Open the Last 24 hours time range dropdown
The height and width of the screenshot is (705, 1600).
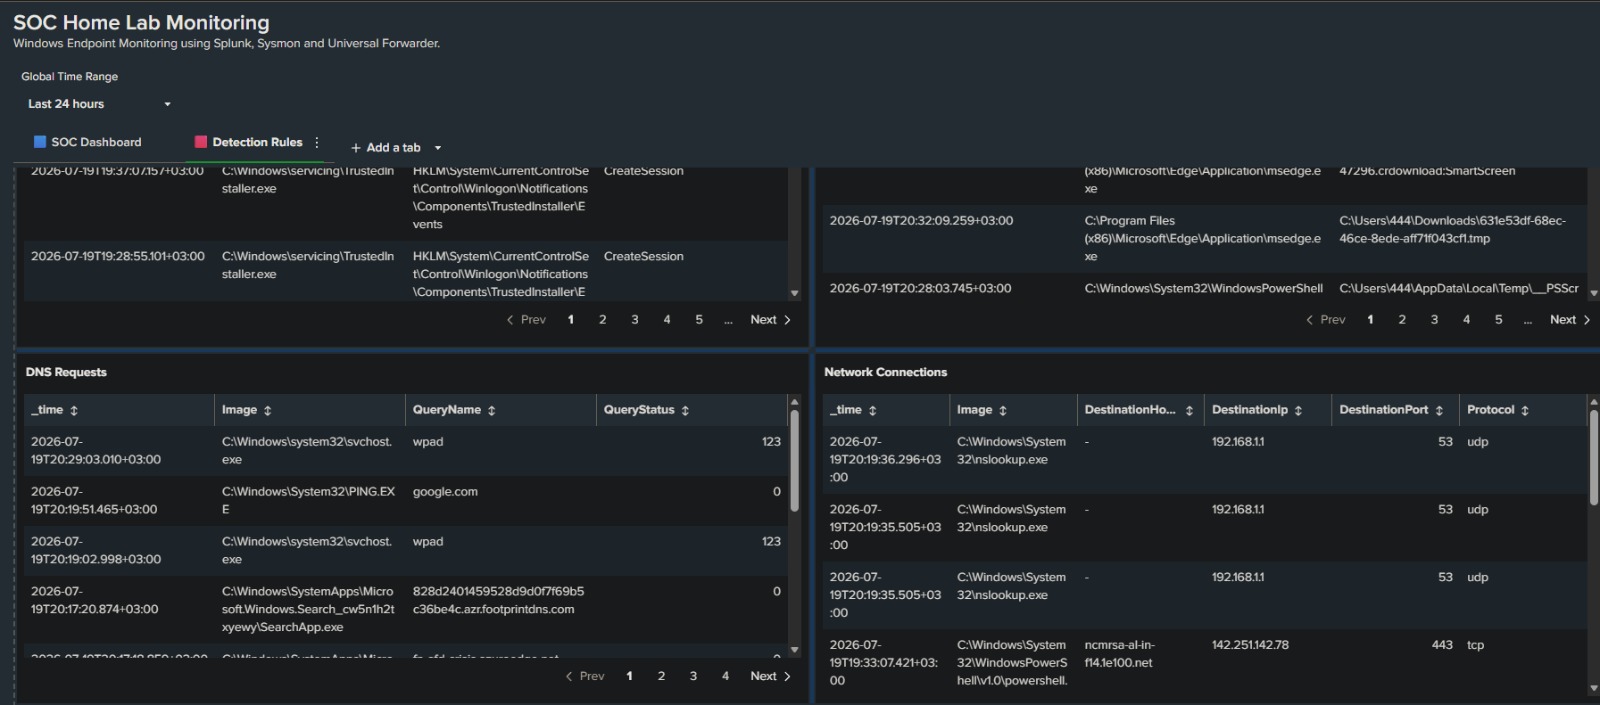99,104
